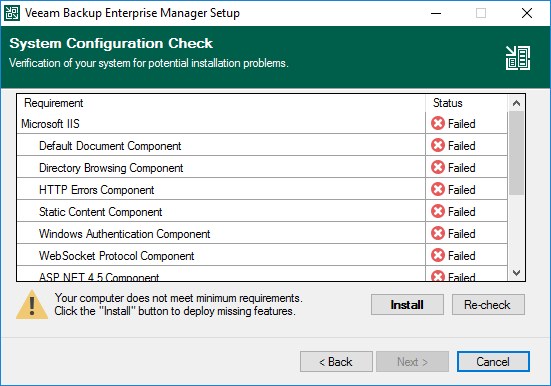The width and height of the screenshot is (551, 386).
Task: Click failed icon for WebSocket Protocol Component
Action: coord(438,255)
